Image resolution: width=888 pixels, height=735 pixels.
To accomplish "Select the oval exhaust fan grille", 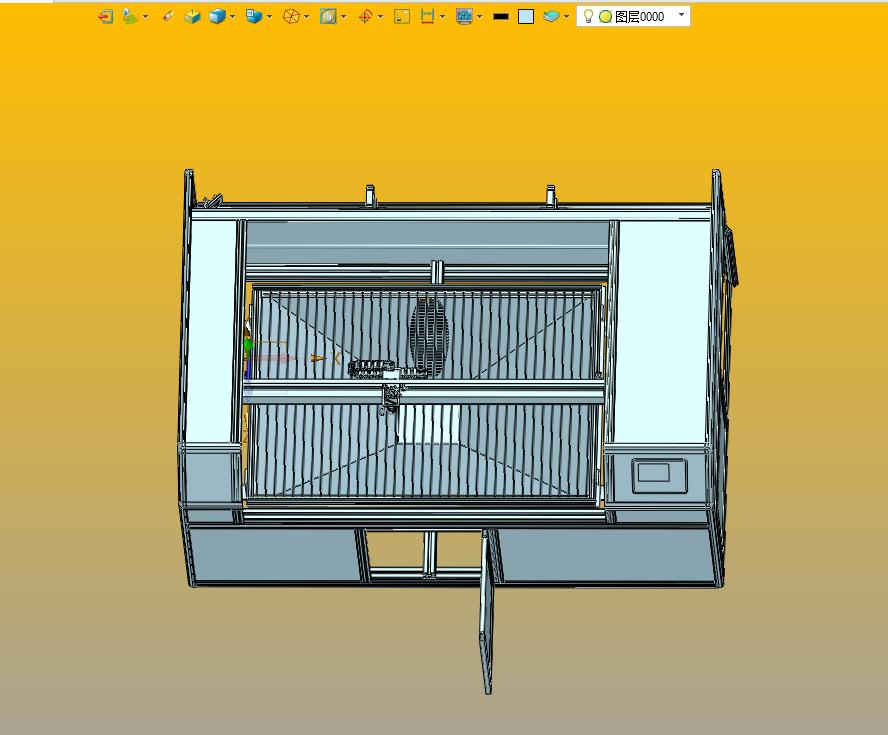I will click(x=429, y=337).
